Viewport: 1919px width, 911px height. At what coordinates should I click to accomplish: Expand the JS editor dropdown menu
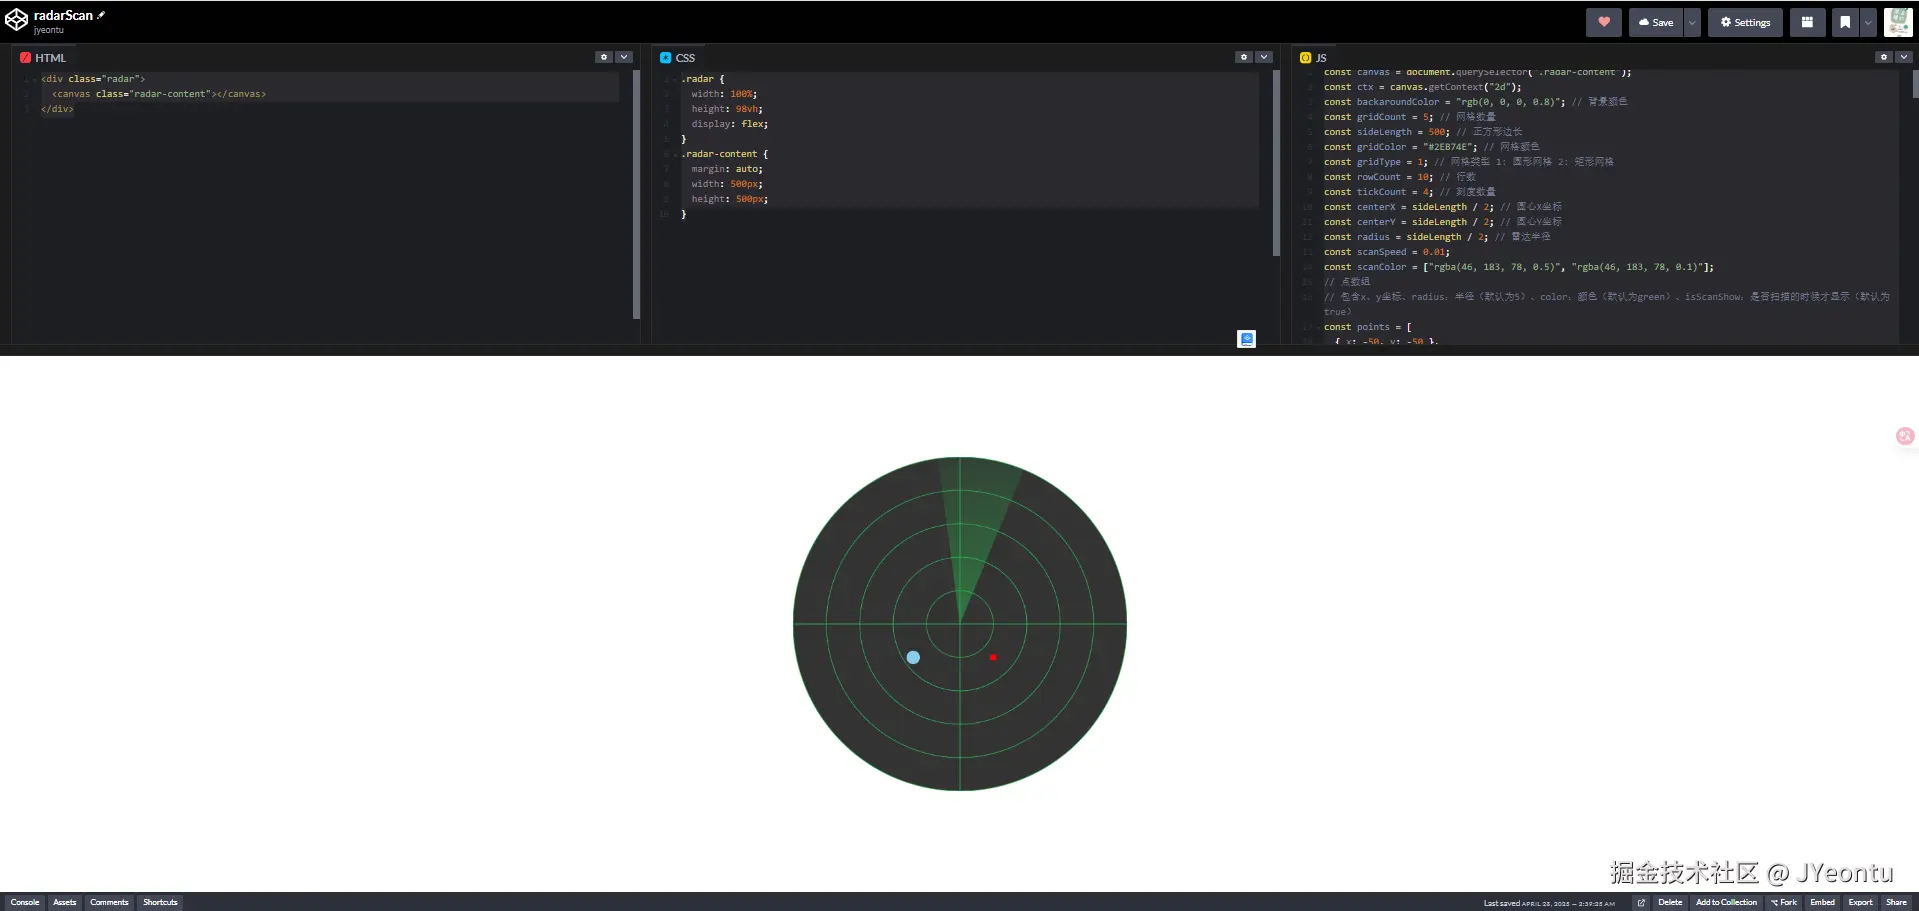coord(1904,57)
